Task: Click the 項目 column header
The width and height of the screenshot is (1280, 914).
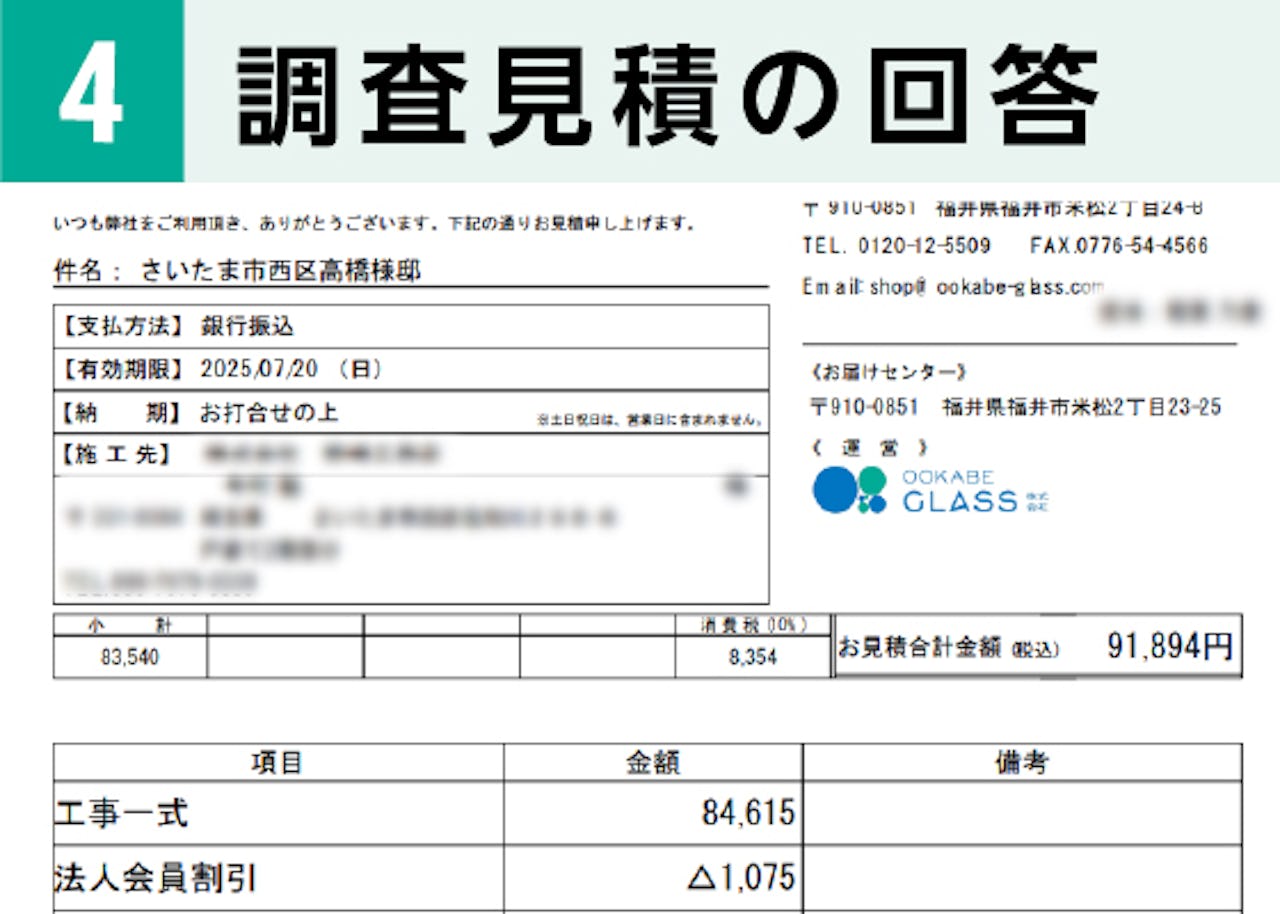Action: [x=277, y=763]
